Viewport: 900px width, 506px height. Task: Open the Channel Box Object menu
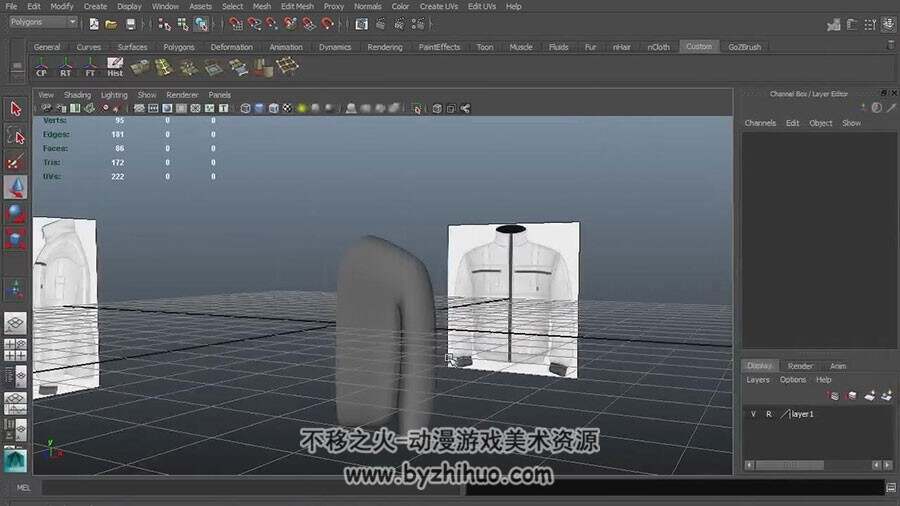(820, 123)
